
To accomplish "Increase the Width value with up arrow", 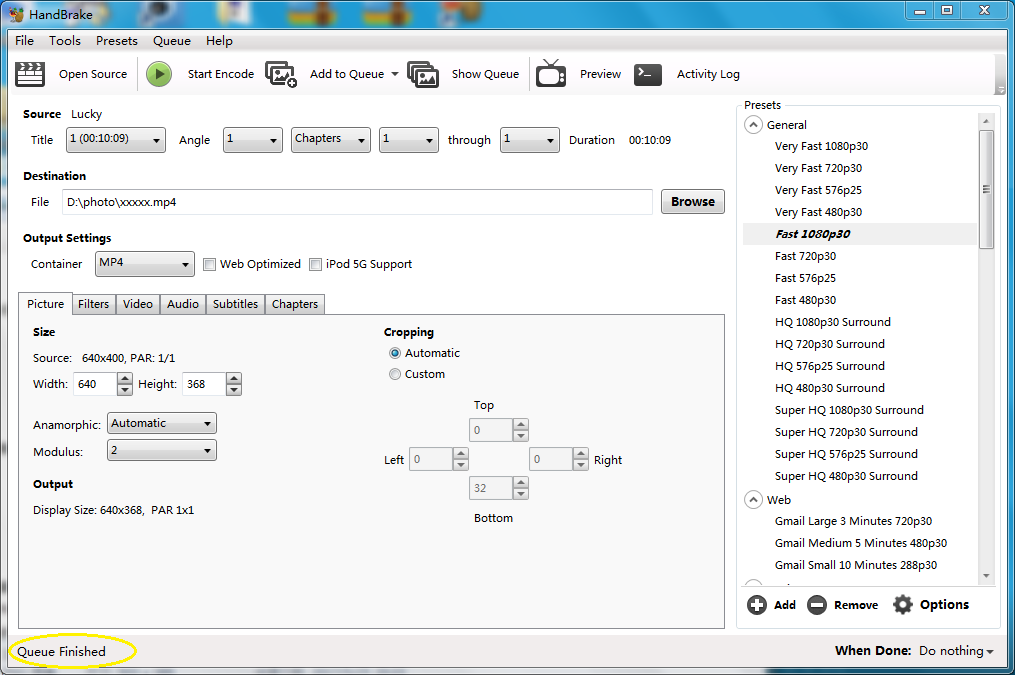I will 125,378.
